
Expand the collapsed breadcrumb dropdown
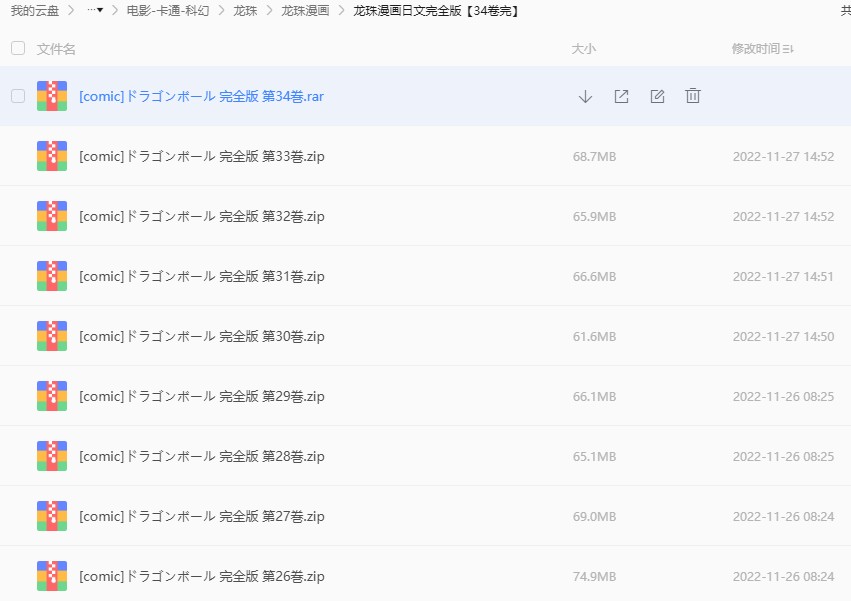93,10
